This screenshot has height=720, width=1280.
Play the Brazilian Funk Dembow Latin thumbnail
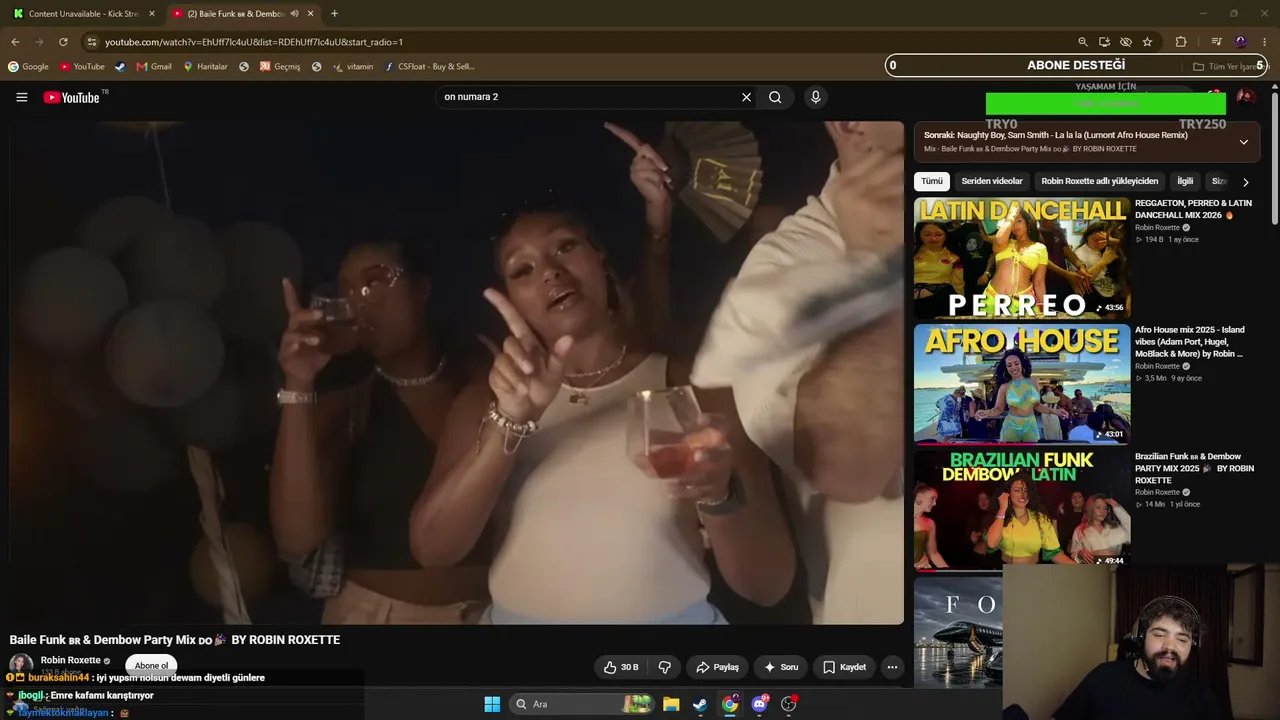point(1022,510)
